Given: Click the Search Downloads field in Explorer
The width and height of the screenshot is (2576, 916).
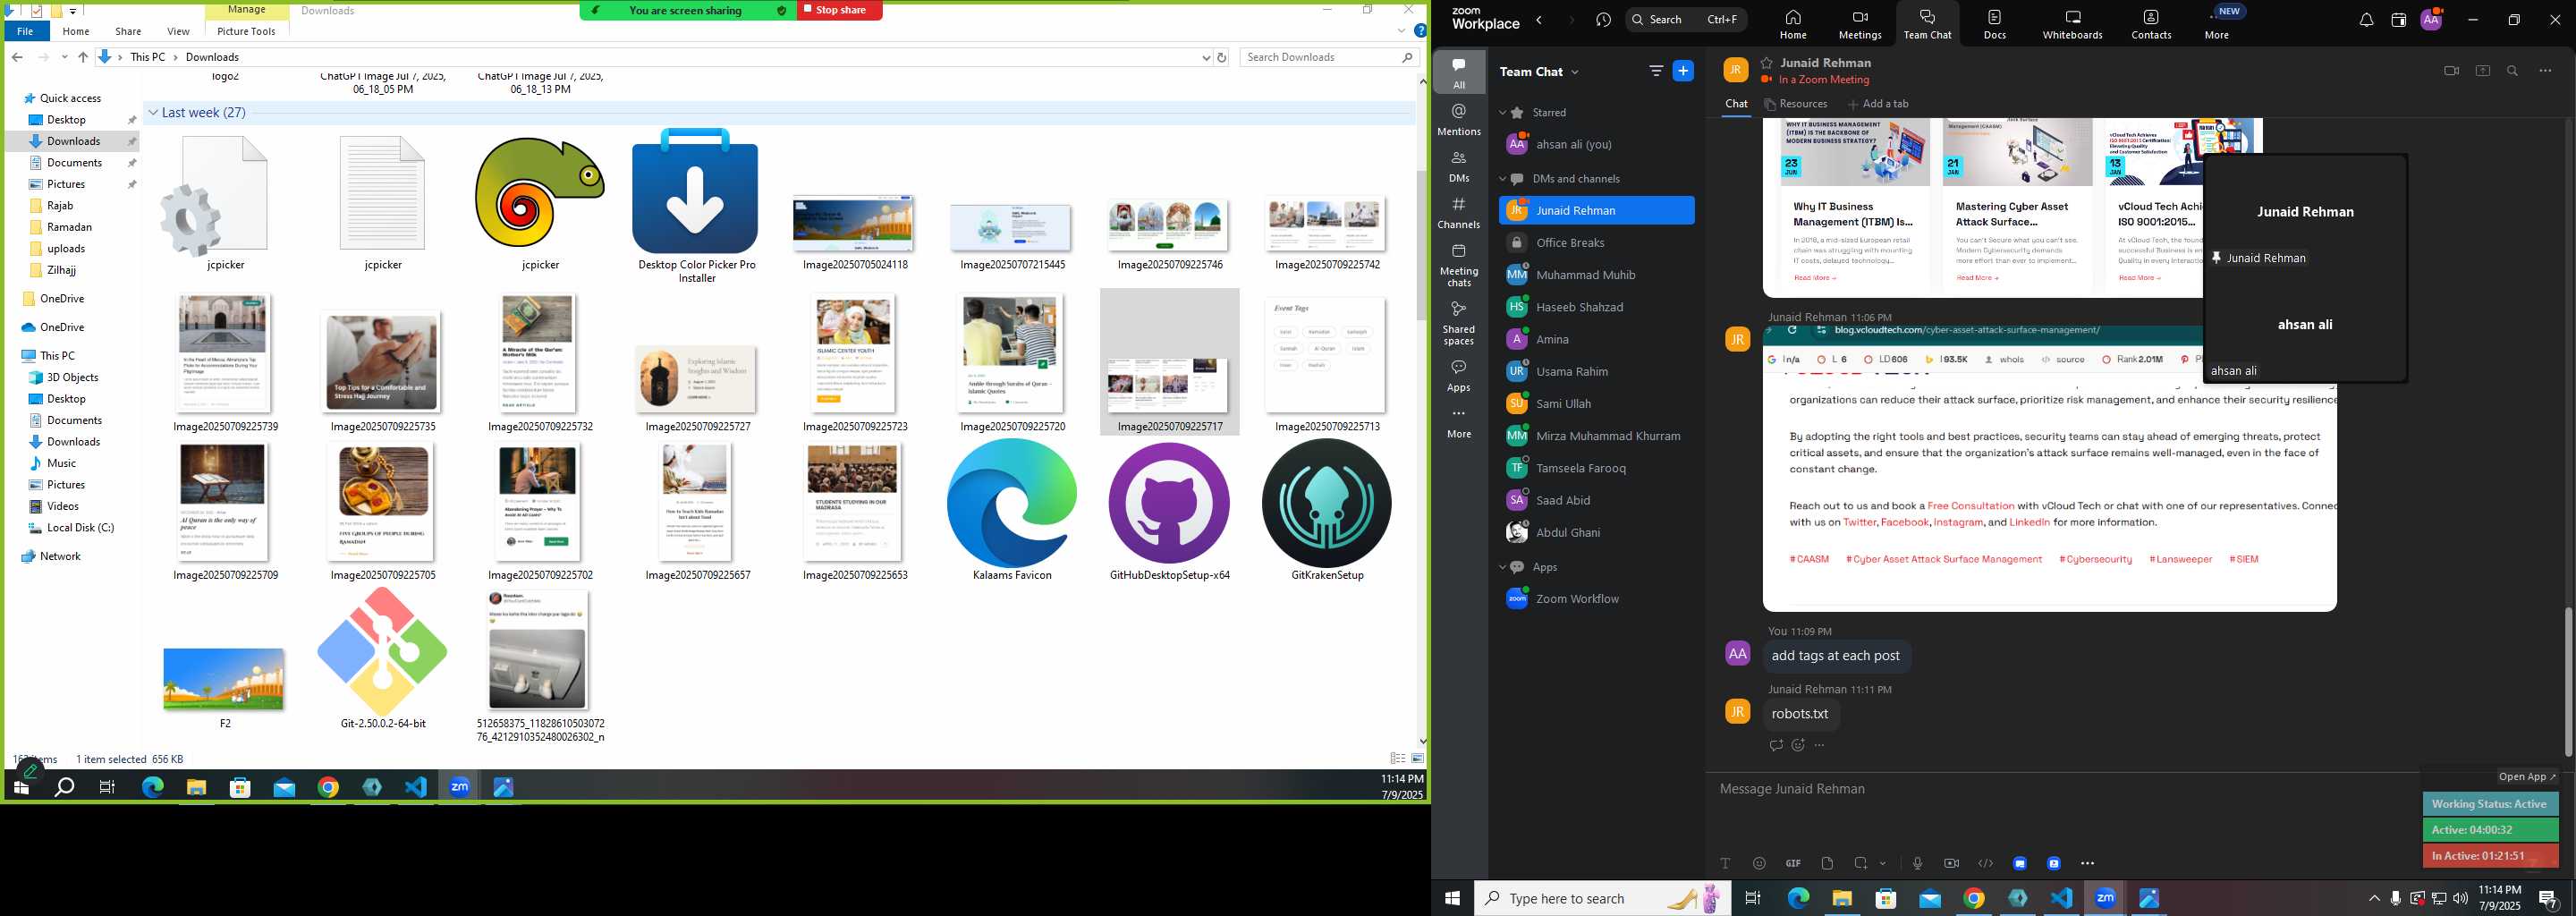Looking at the screenshot, I should 1329,57.
